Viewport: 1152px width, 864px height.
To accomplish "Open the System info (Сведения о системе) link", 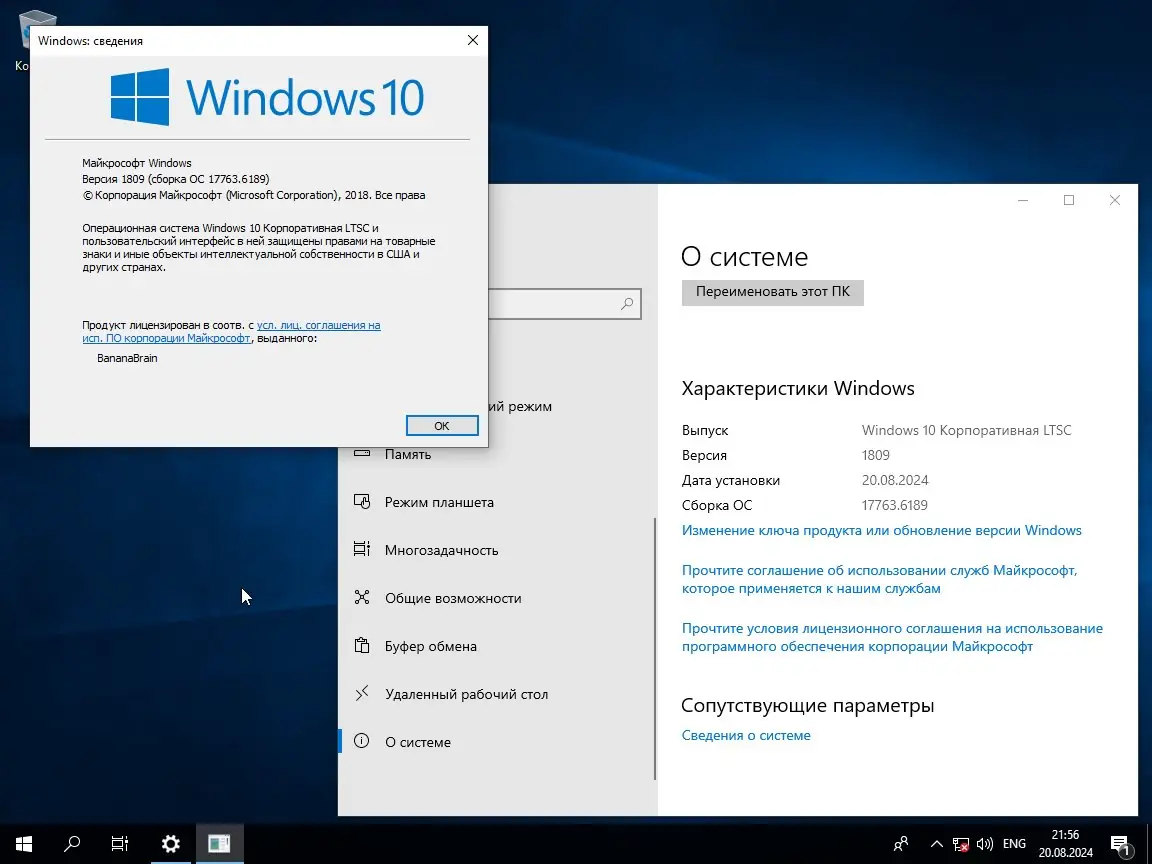I will click(746, 735).
